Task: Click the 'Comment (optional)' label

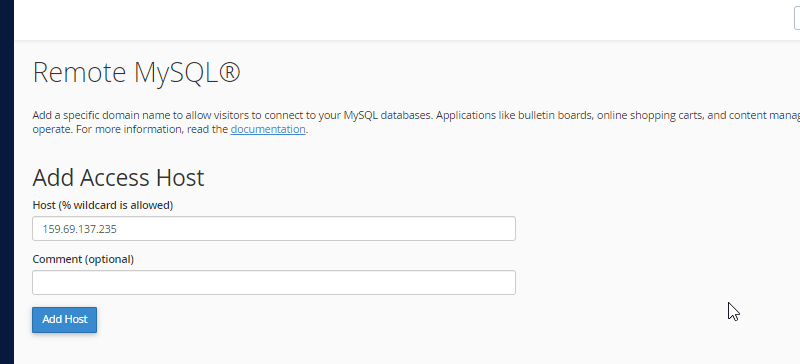Action: (x=83, y=259)
